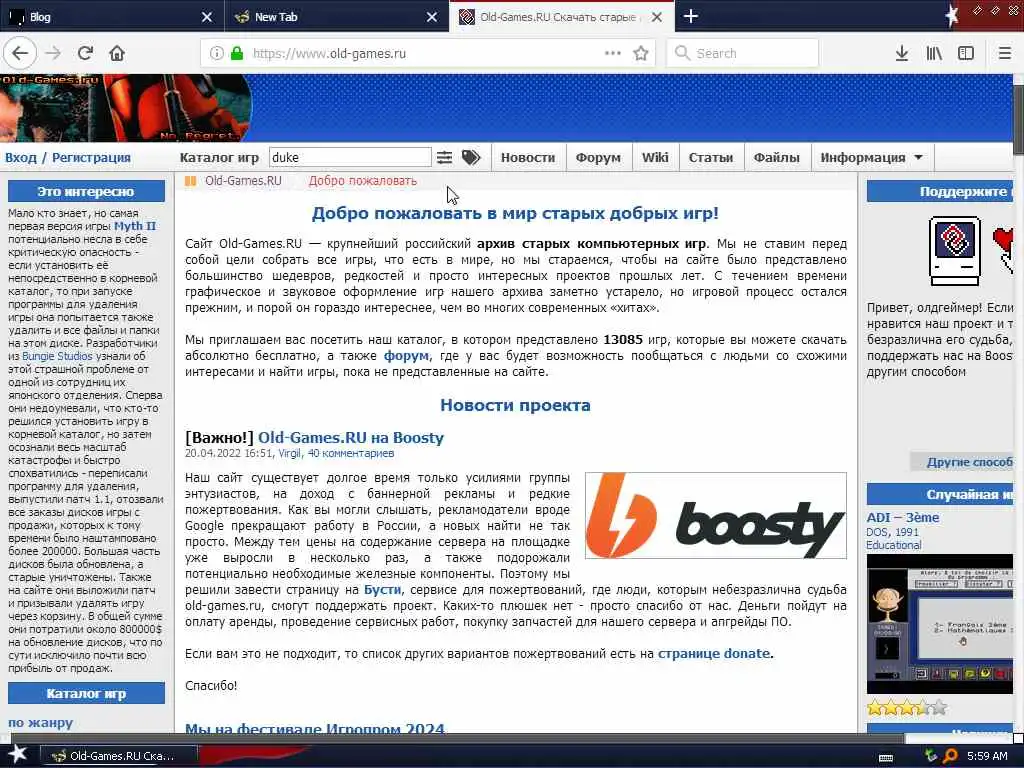Image resolution: width=1024 pixels, height=768 pixels.
Task: Open the Firefox hamburger menu
Action: click(x=1005, y=53)
